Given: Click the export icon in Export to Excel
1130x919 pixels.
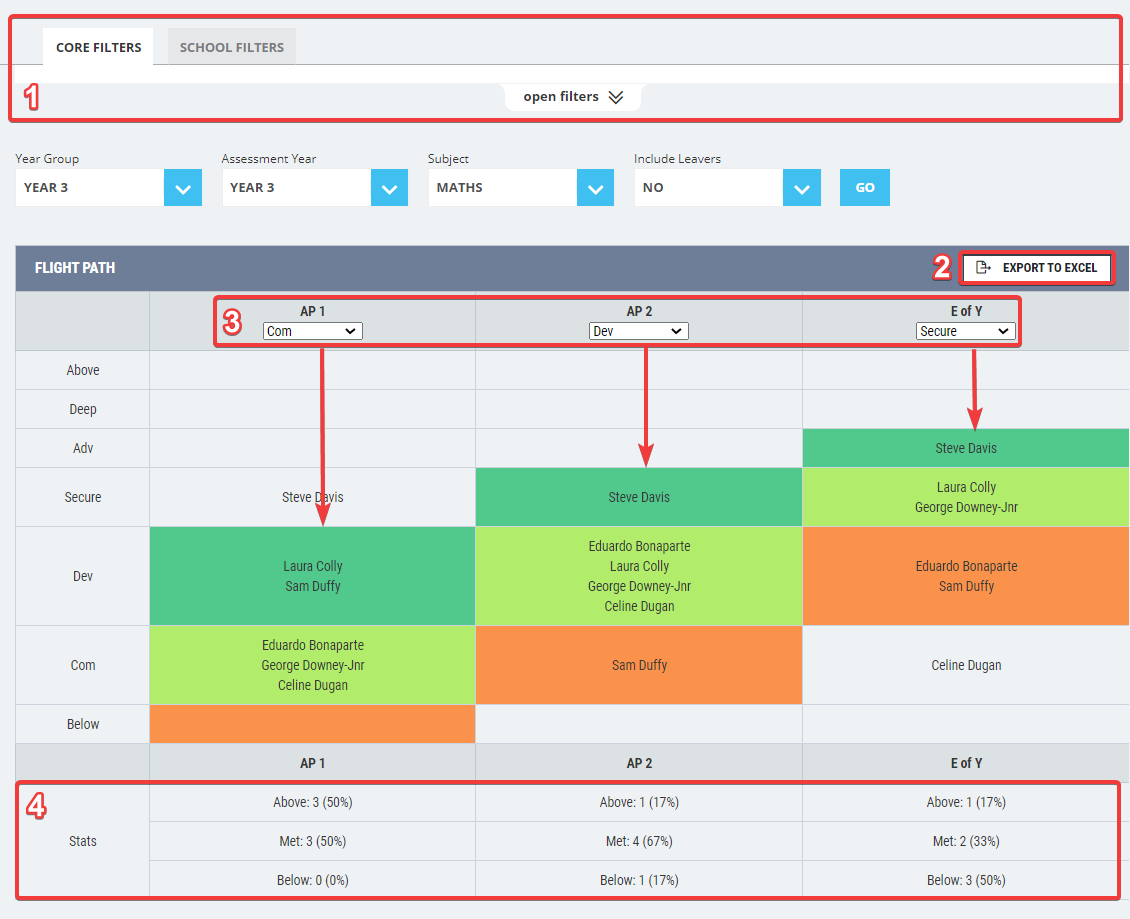Looking at the screenshot, I should 983,267.
